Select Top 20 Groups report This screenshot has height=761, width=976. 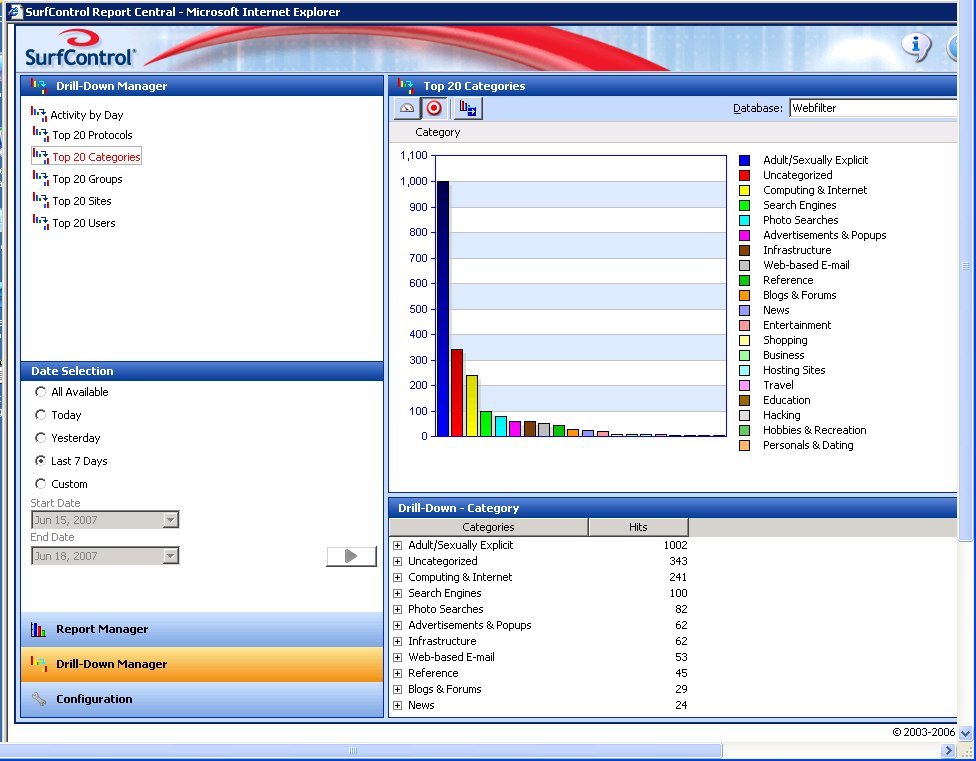click(x=87, y=179)
